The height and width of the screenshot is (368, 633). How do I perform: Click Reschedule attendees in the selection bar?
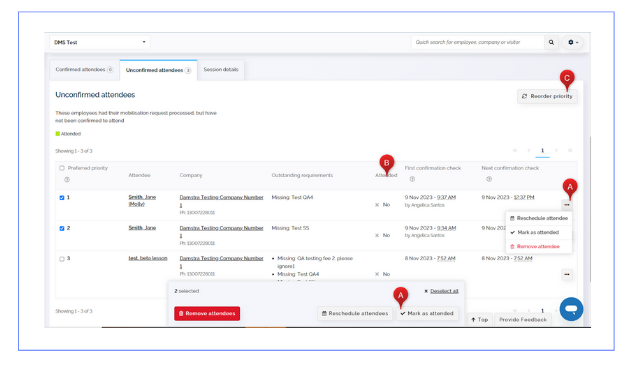(x=355, y=314)
